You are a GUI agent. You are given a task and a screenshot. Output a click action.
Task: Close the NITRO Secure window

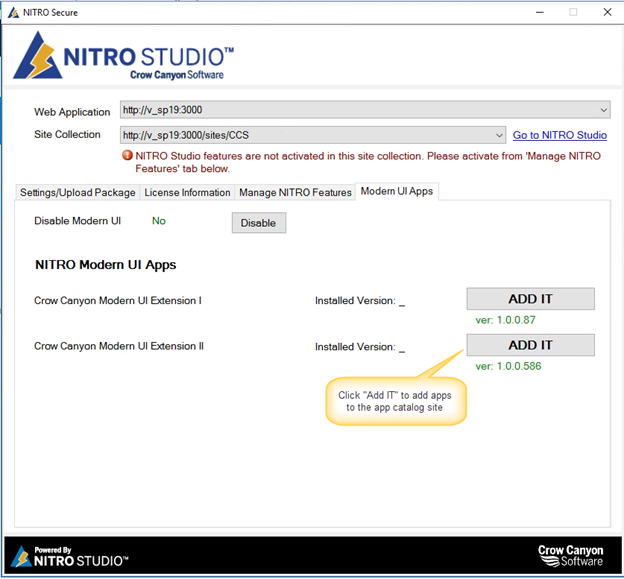[x=607, y=12]
